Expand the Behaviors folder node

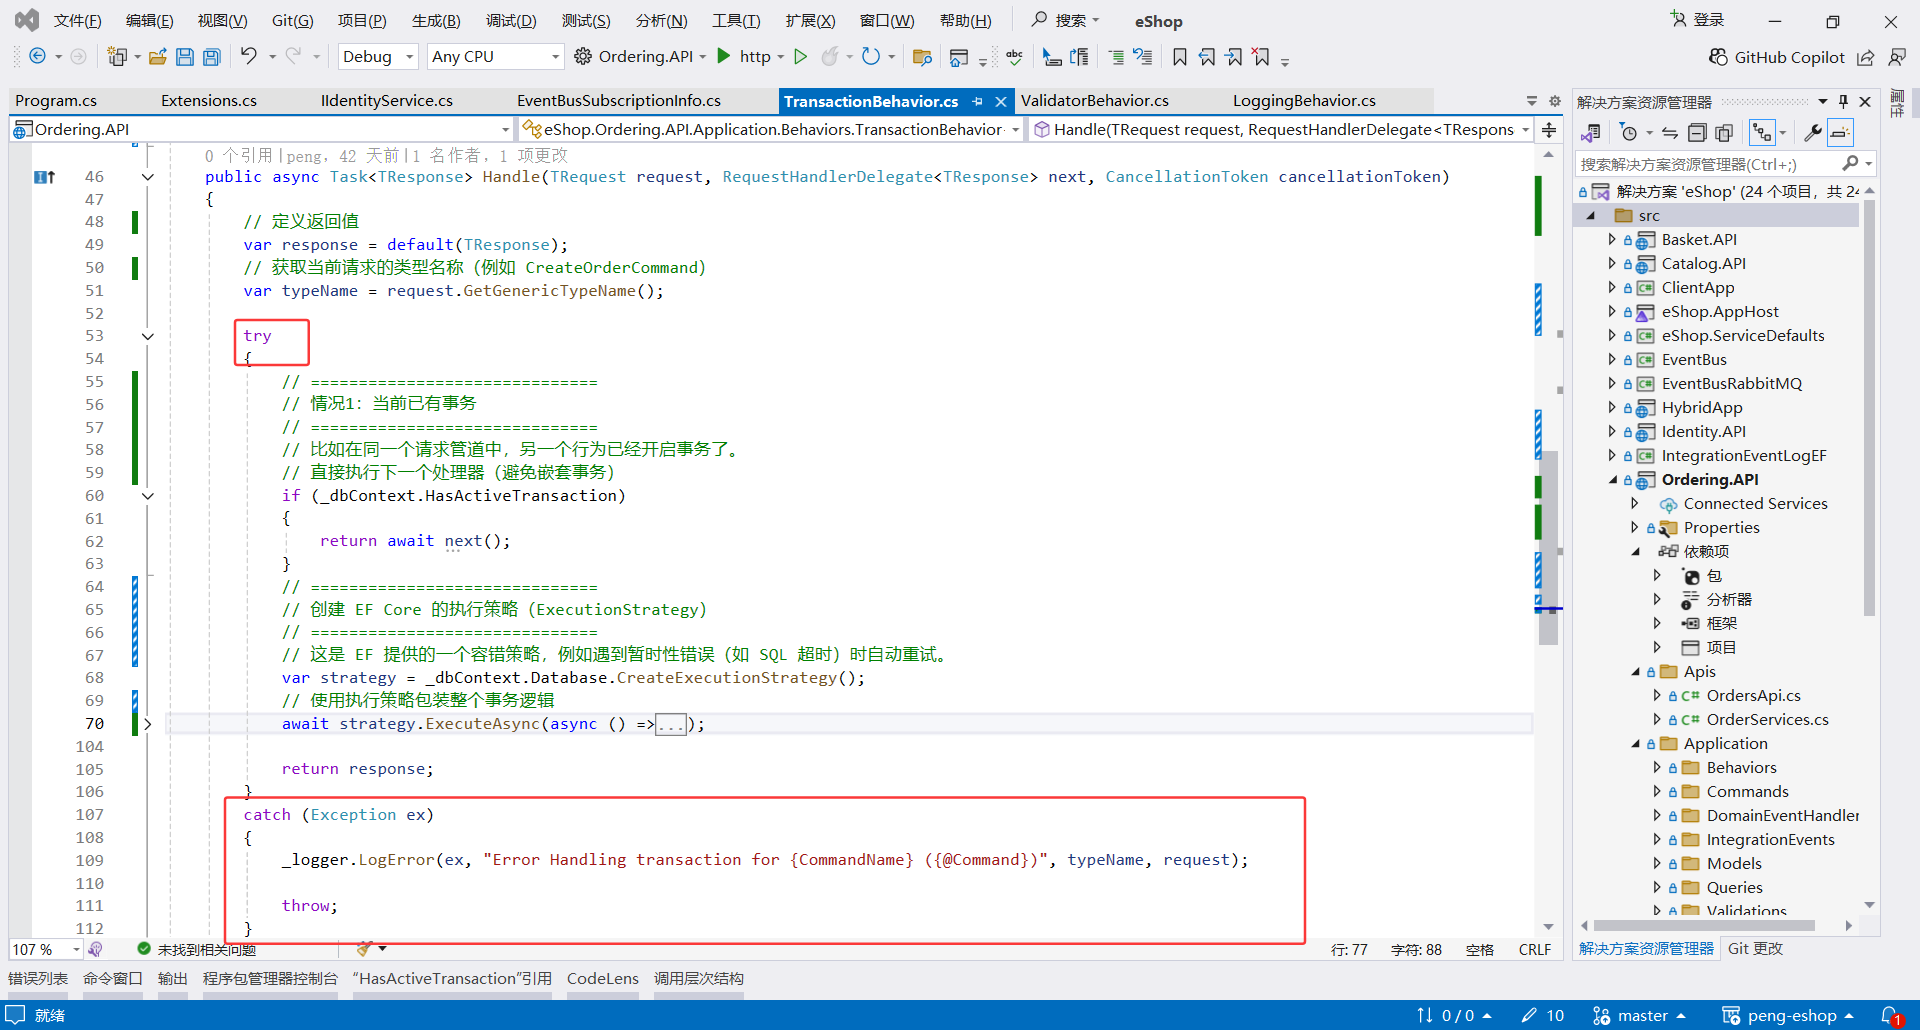[x=1656, y=768]
